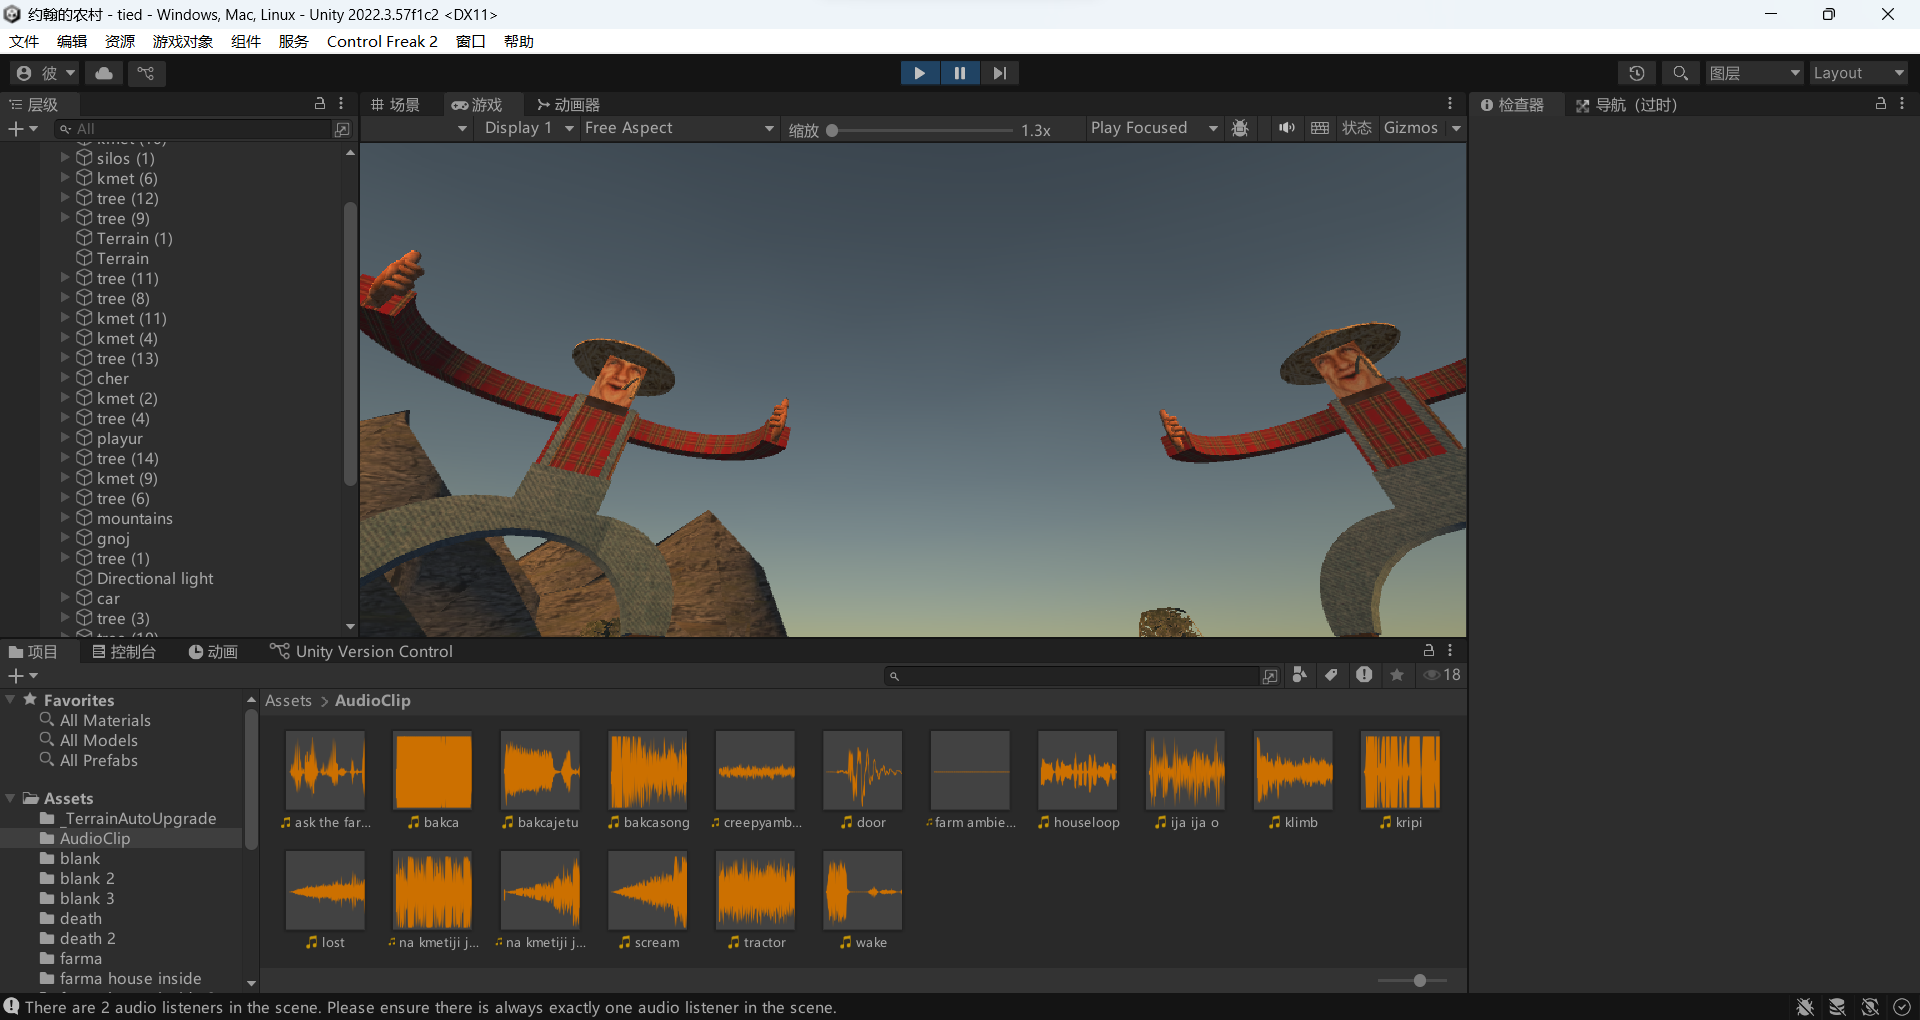
Task: Toggle the mute audio icon in Game view
Action: point(1286,128)
